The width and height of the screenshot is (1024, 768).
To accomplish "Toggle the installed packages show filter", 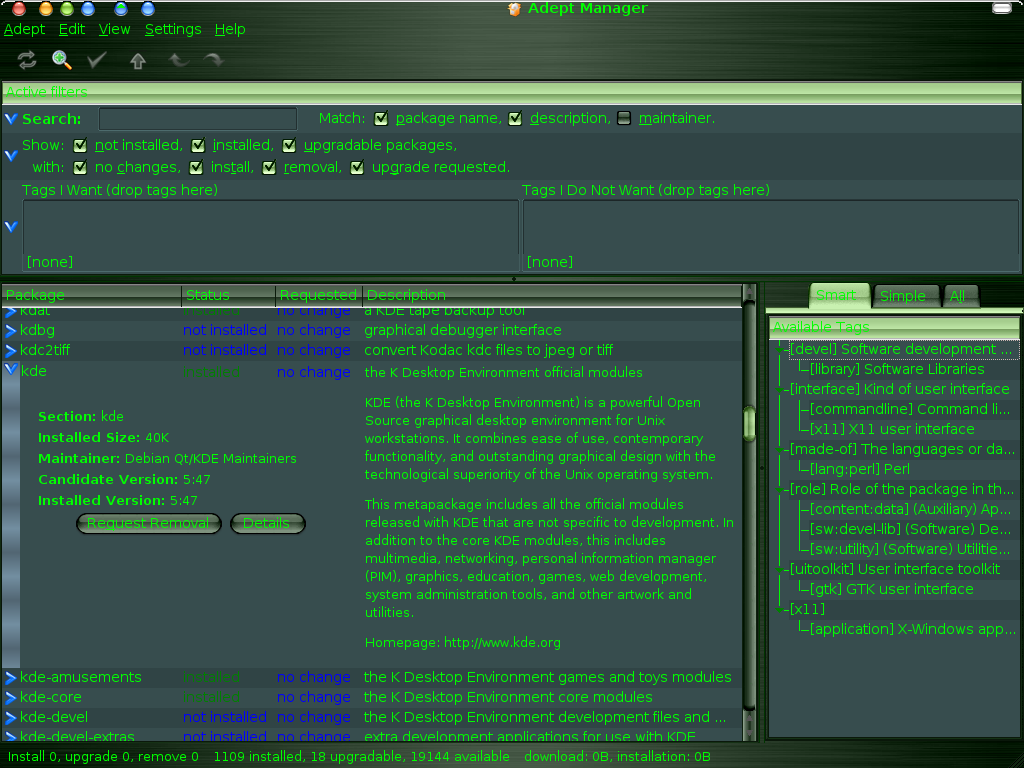I will pyautogui.click(x=198, y=146).
